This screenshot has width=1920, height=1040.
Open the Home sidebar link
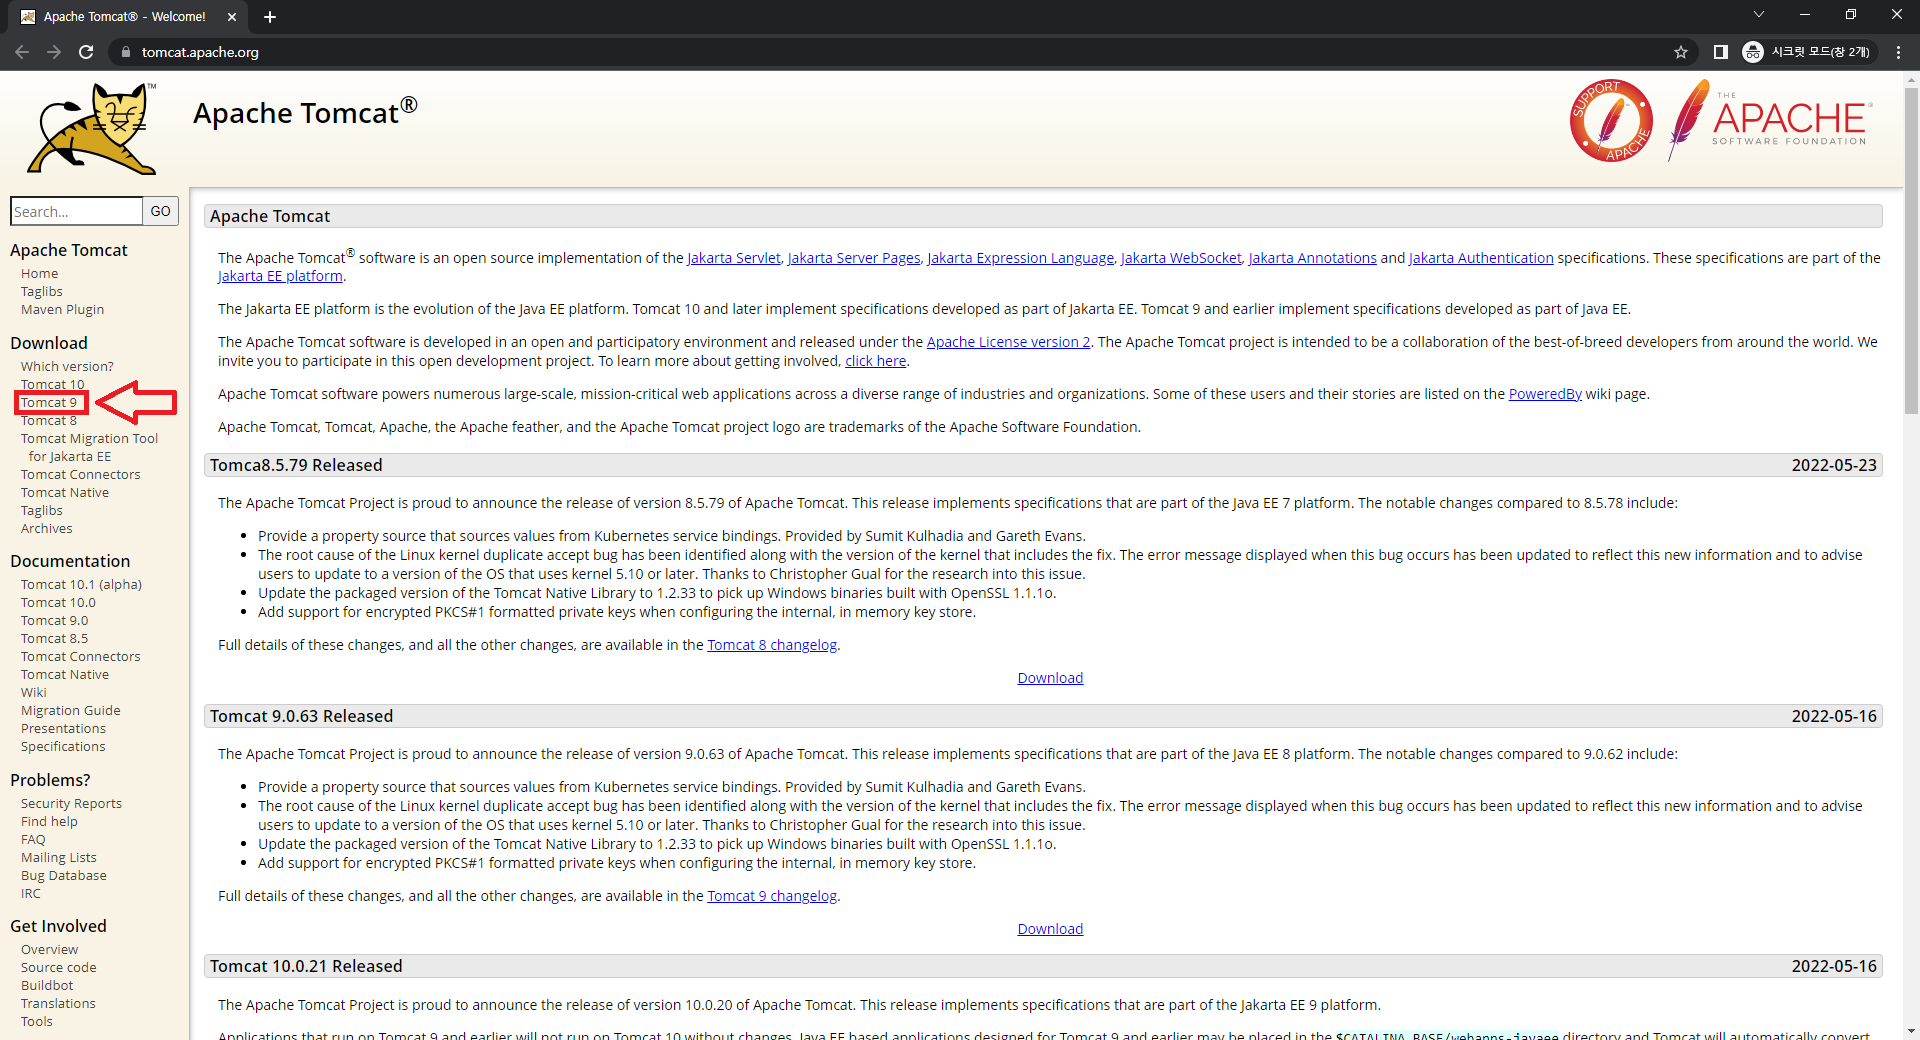[x=39, y=273]
